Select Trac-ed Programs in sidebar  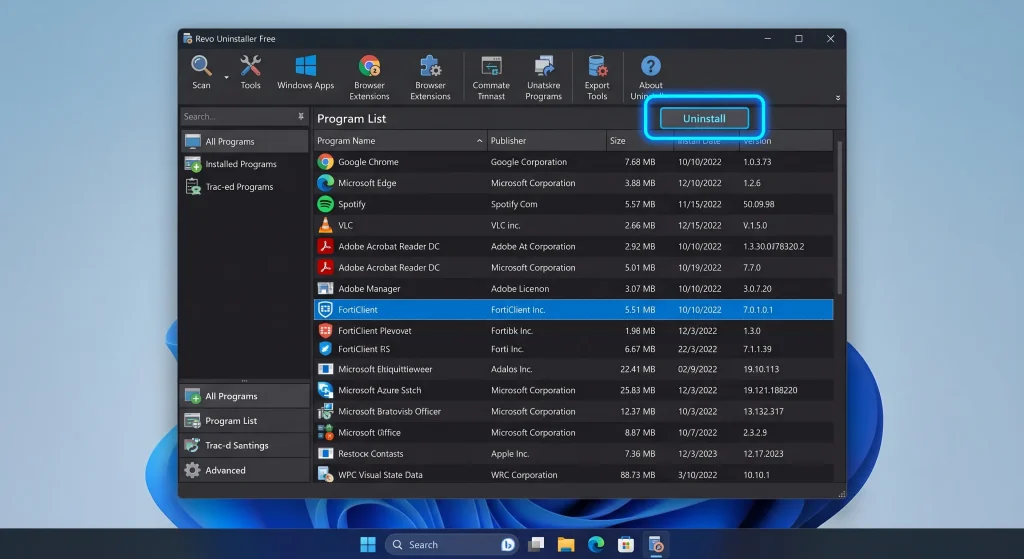245,187
